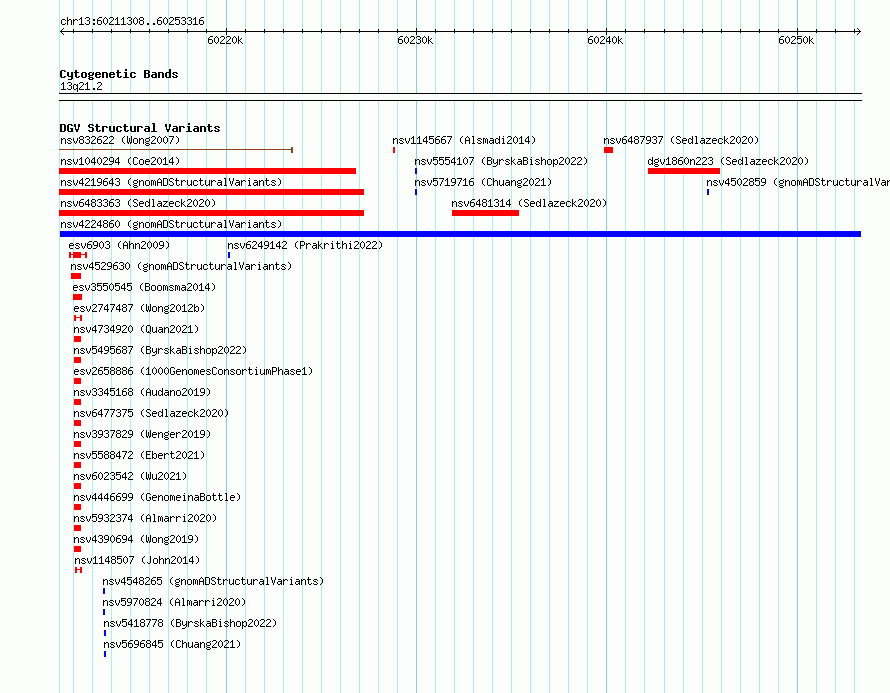Click nsv4502859 gnomAD label at right edge
890x693 pixels.
[x=797, y=182]
